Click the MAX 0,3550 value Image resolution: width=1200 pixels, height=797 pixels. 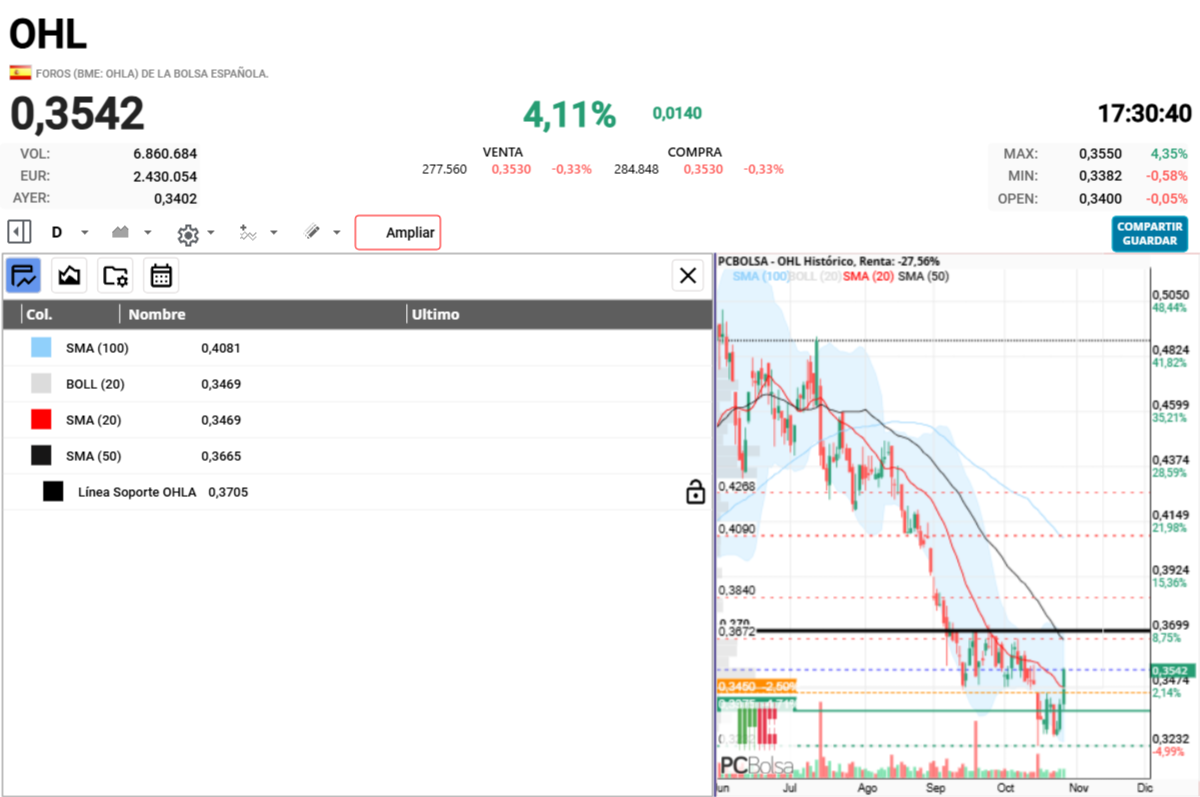[1100, 154]
